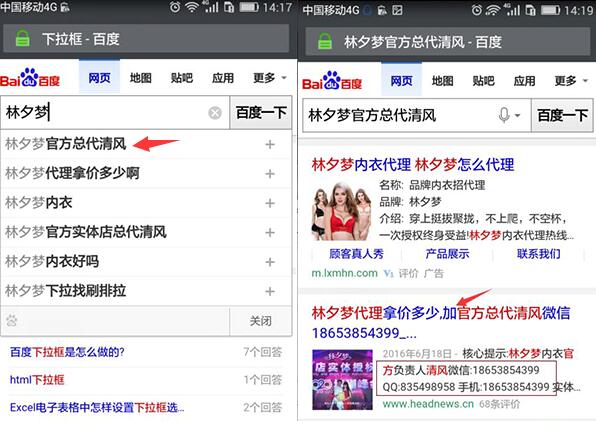The image size is (596, 421).
Task: Tap right address bar 林夕梦官方总代清风 - 百度
Action: click(448, 41)
